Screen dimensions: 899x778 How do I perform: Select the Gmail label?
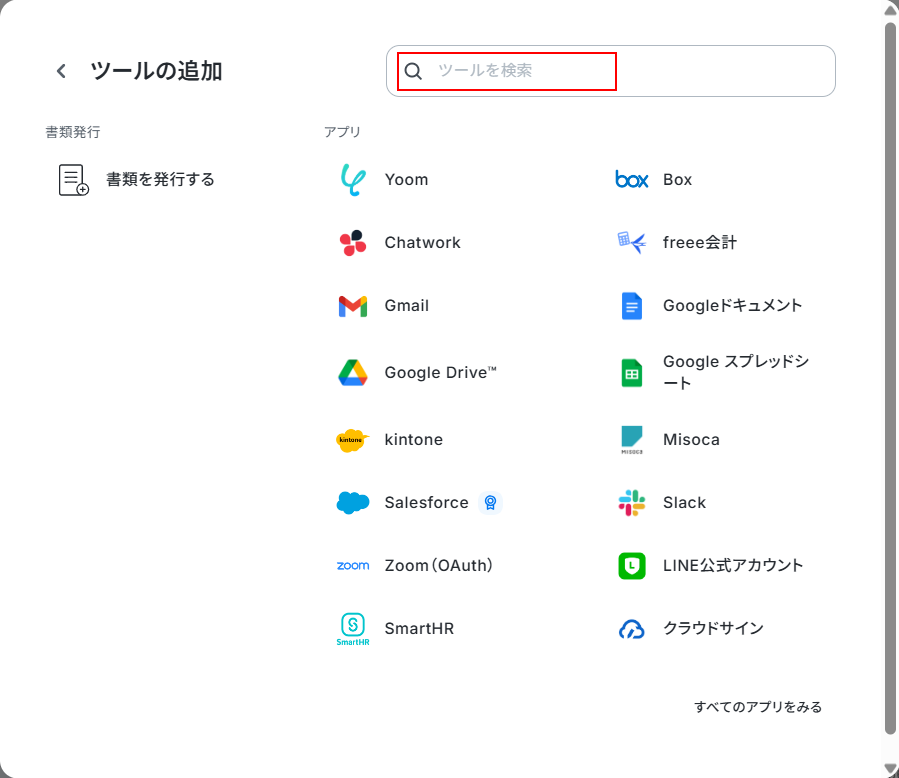(406, 306)
